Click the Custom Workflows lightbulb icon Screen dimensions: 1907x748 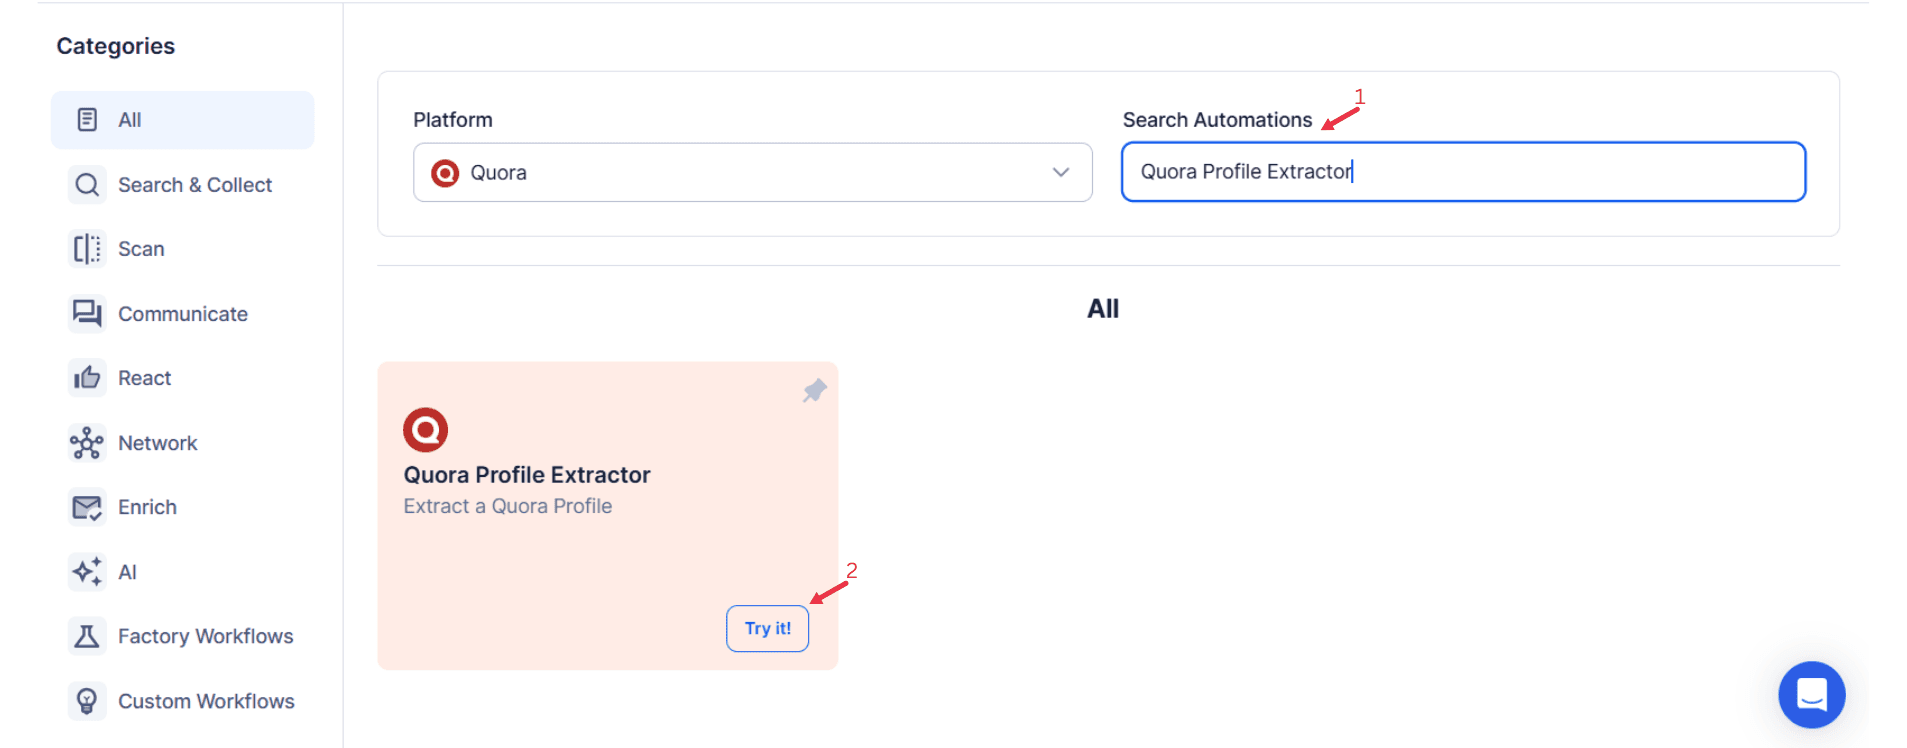(x=87, y=701)
